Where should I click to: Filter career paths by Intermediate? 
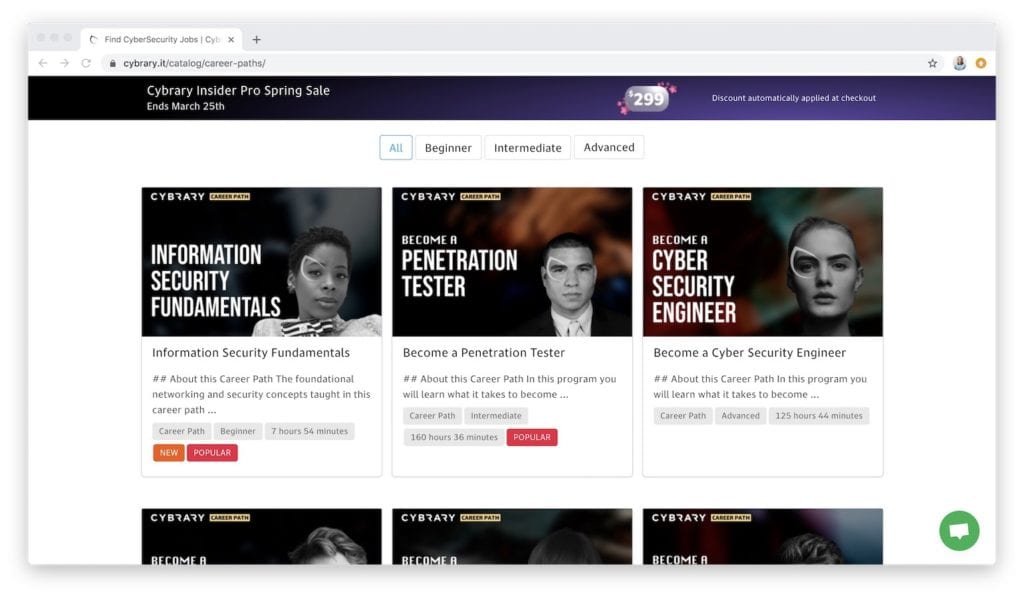(528, 148)
